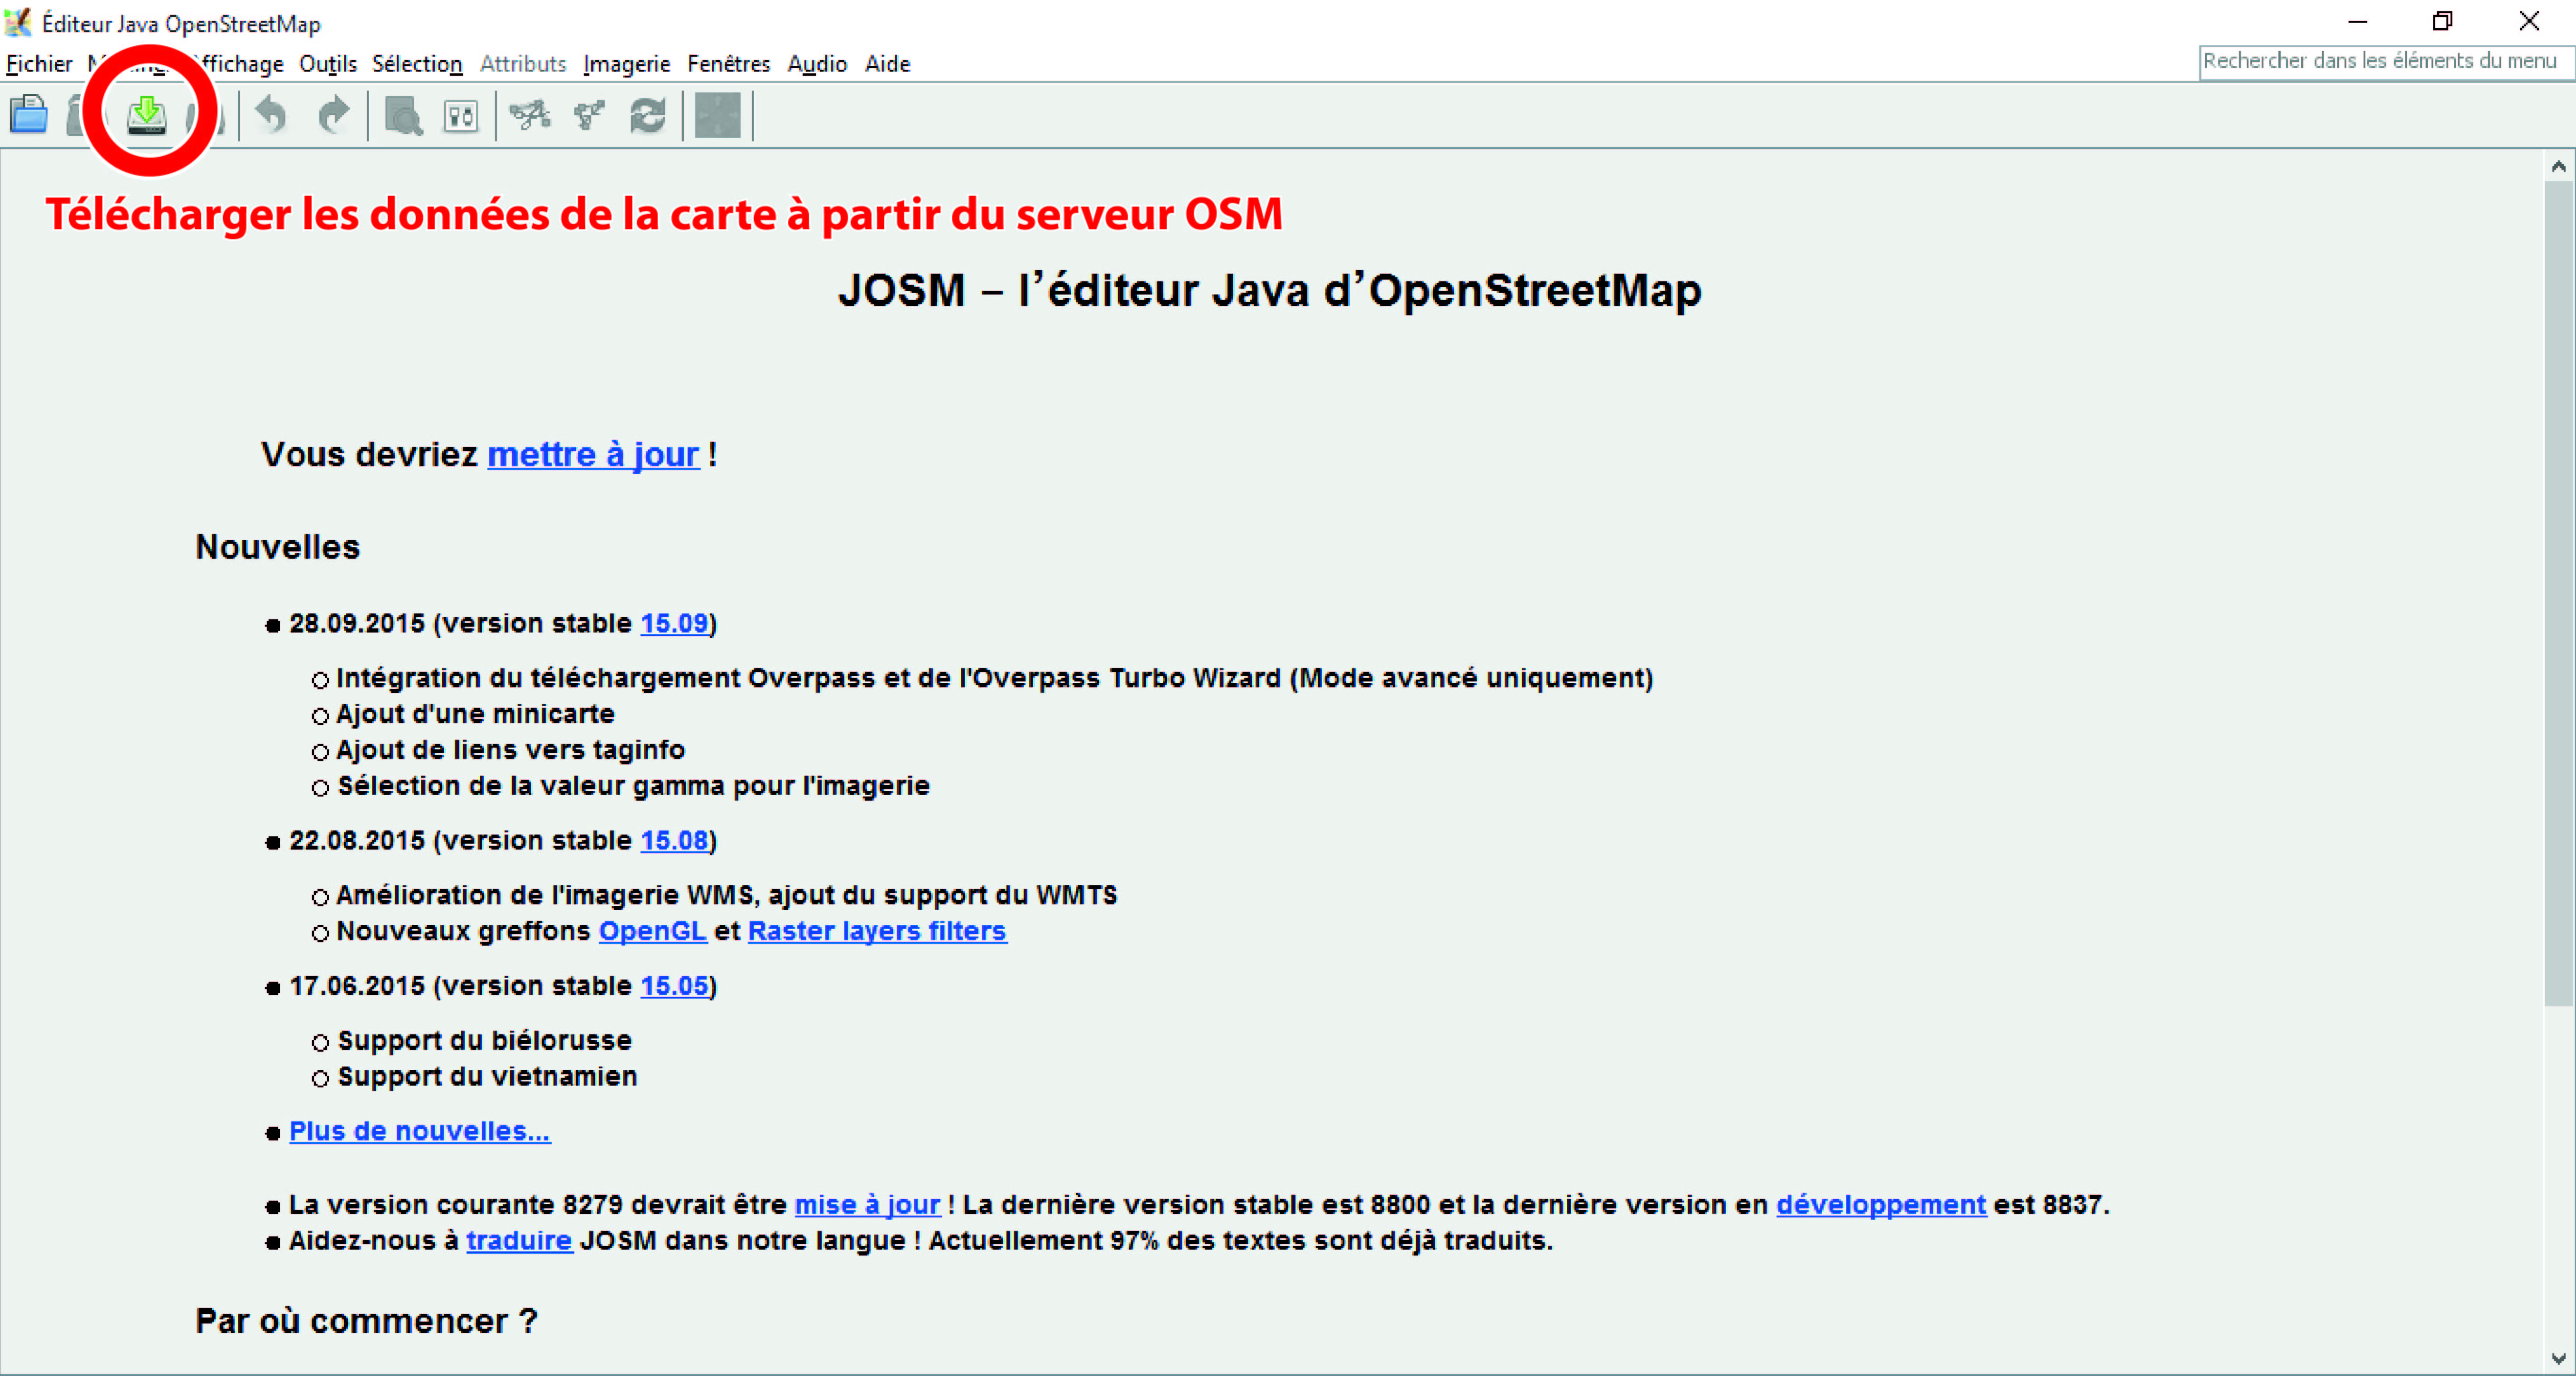Click the Undo arrow icon
This screenshot has height=1376, width=2576.
(270, 115)
